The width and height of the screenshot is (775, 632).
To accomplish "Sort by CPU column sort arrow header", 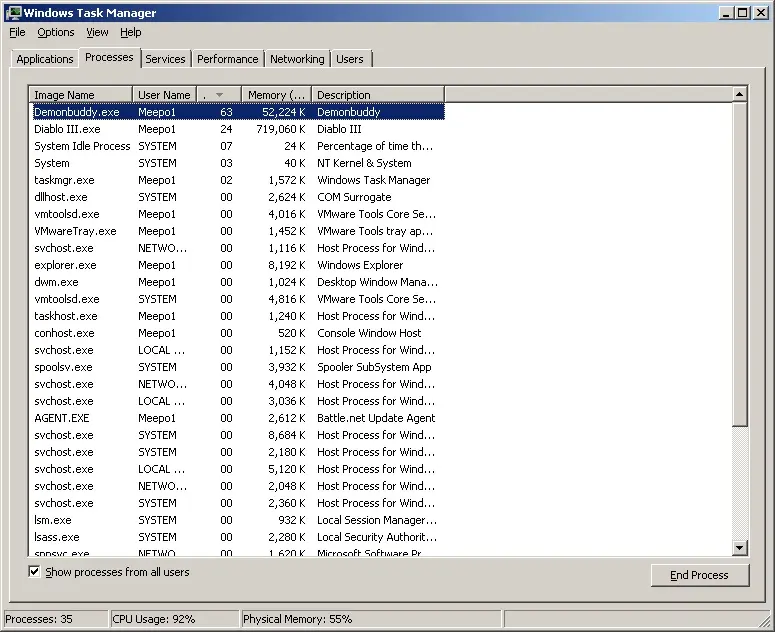I will [218, 95].
